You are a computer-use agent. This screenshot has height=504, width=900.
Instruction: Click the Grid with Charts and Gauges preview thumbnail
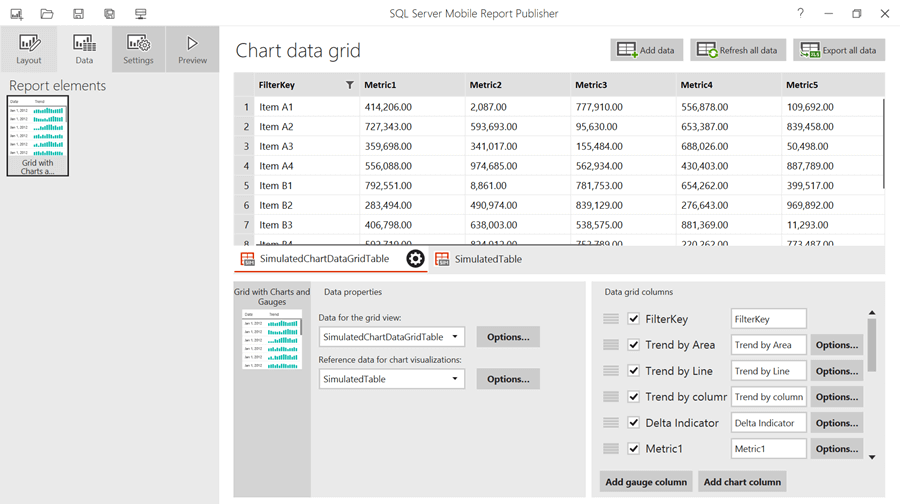(x=271, y=339)
